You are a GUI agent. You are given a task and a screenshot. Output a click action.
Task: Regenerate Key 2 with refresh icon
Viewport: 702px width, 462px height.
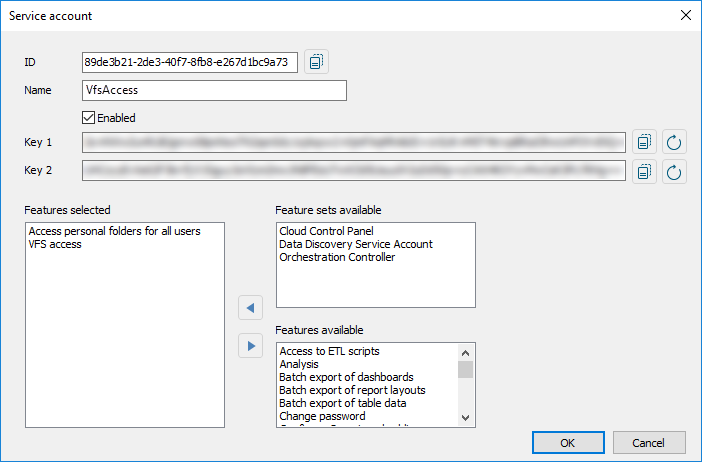(674, 171)
